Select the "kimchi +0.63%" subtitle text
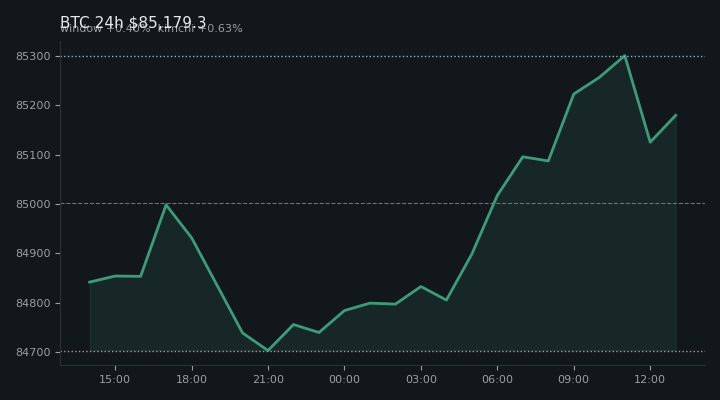This screenshot has width=720, height=400. (200, 28)
